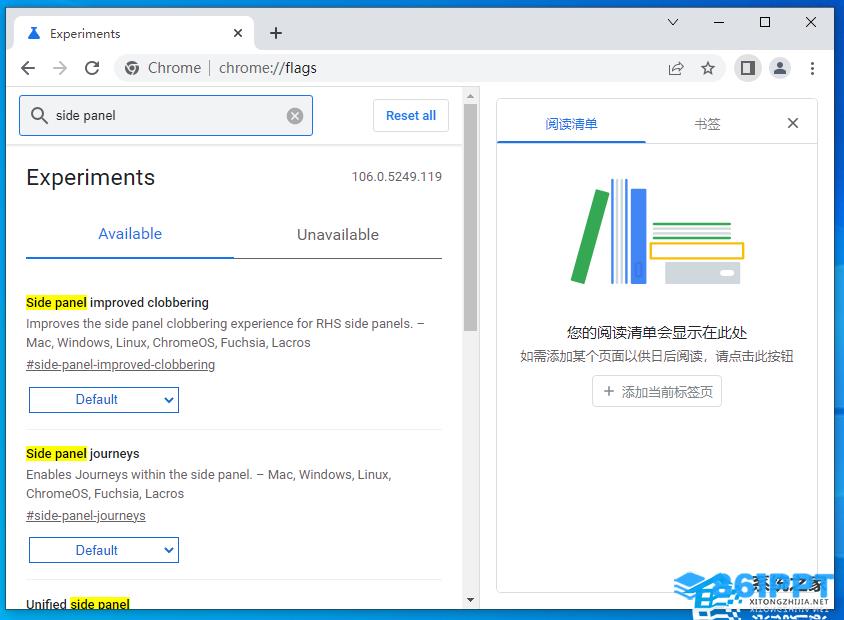
Task: Click the Side panel journeys title
Action: click(83, 454)
